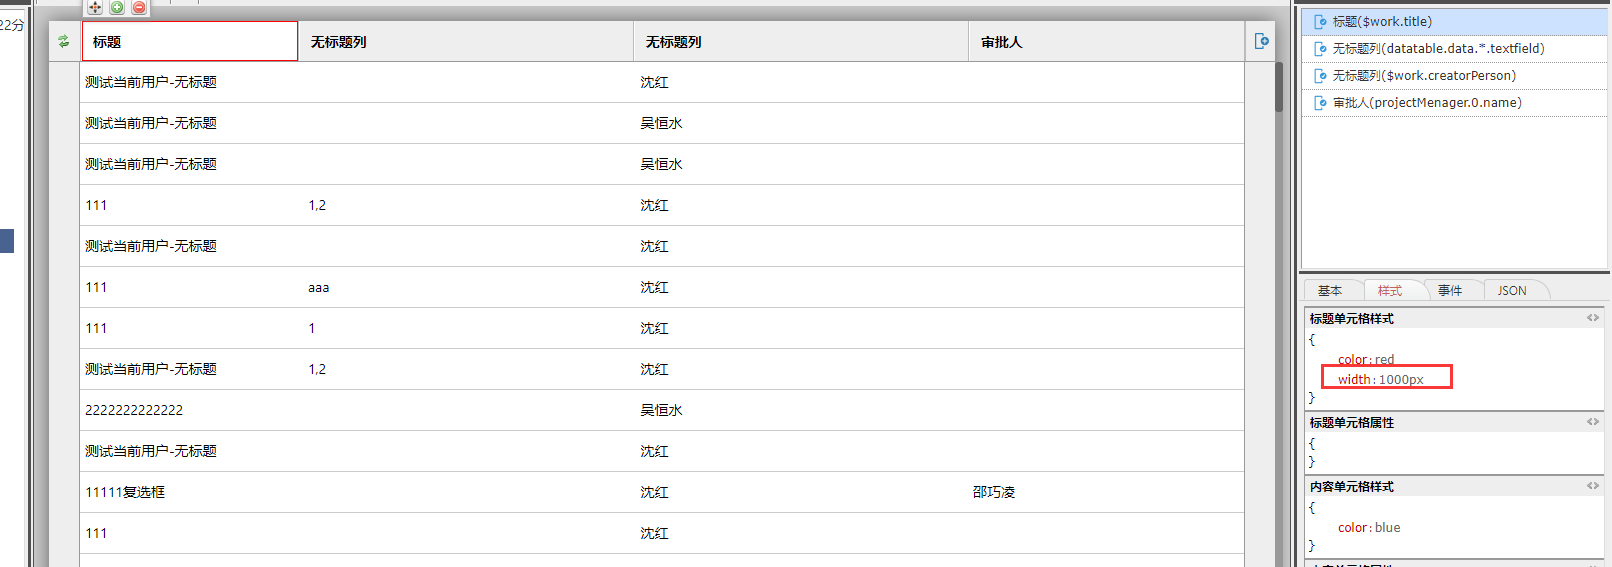The height and width of the screenshot is (567, 1612).
Task: Click the code toggle icon for 标题单元格样式
Action: (x=1592, y=318)
